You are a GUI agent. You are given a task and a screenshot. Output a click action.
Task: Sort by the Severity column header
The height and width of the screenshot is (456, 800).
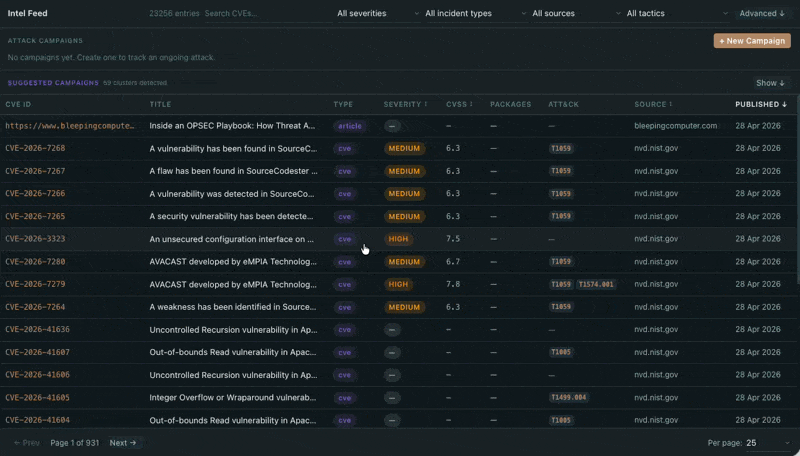(405, 104)
